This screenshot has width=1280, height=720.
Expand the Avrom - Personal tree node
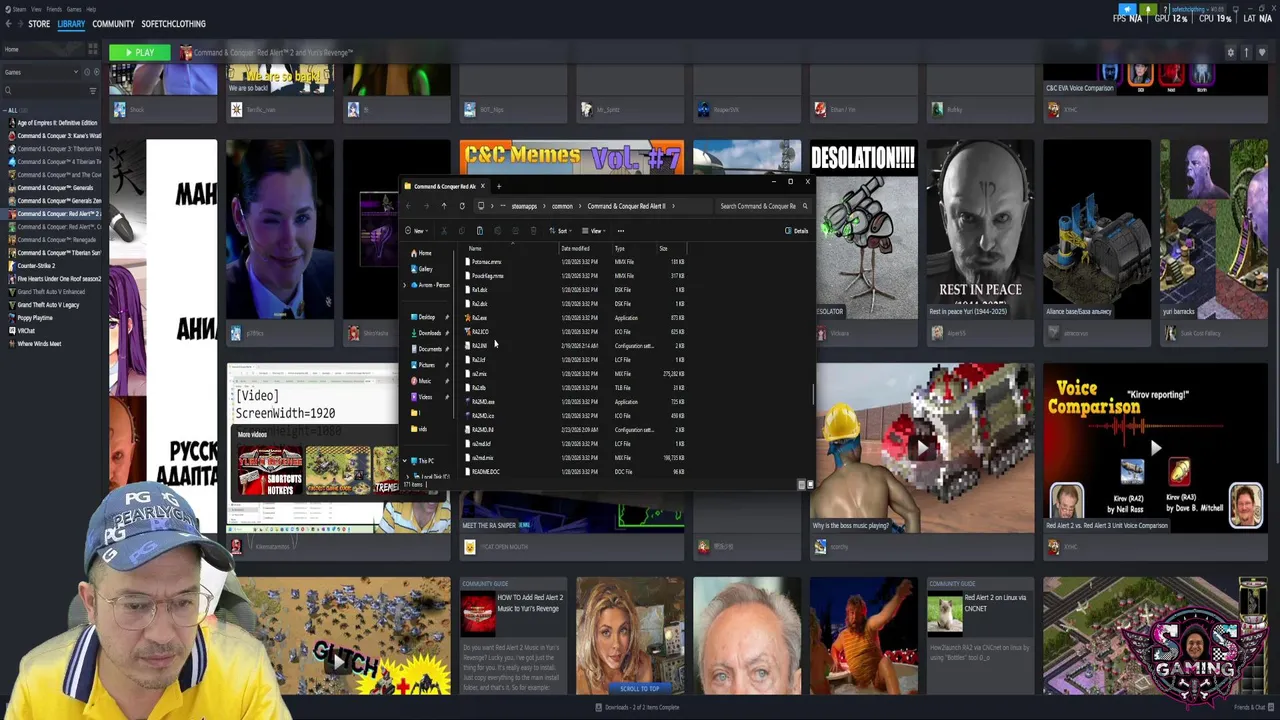(x=405, y=285)
